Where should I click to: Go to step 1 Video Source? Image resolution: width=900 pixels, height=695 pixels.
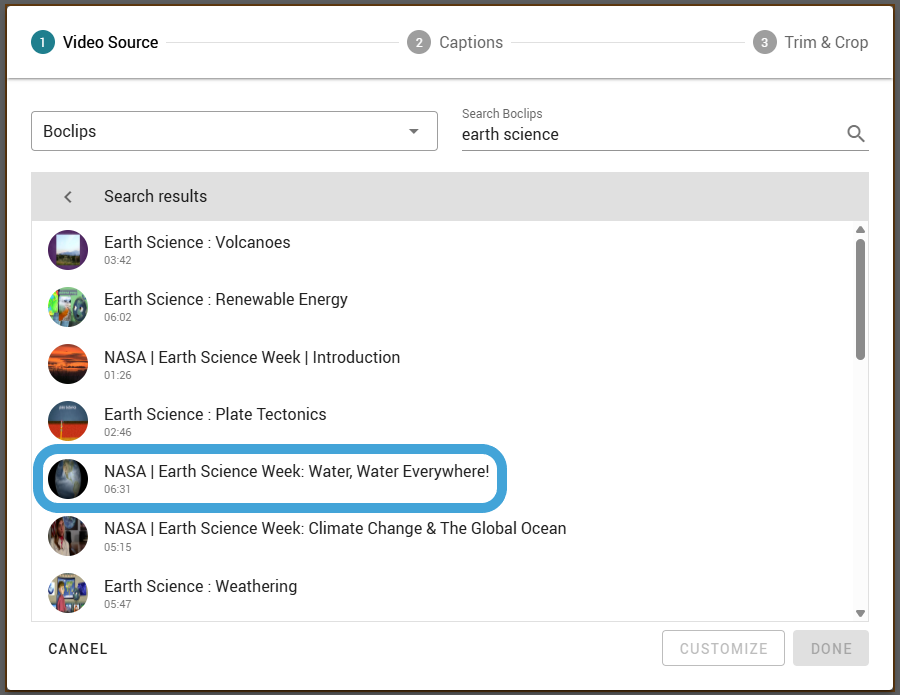coord(95,42)
